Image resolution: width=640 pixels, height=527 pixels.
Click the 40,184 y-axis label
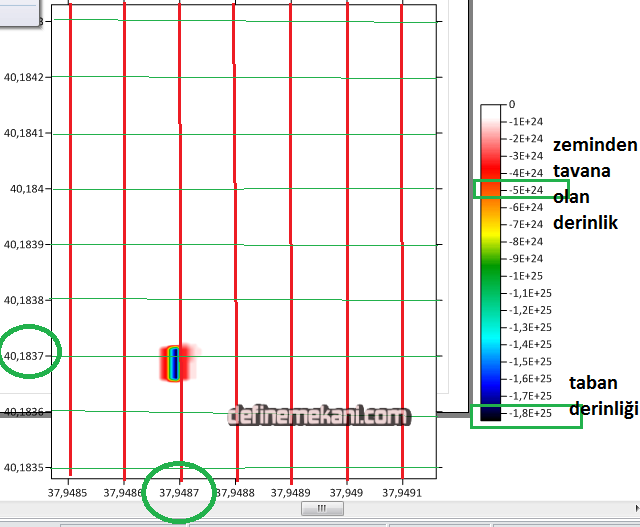click(28, 188)
